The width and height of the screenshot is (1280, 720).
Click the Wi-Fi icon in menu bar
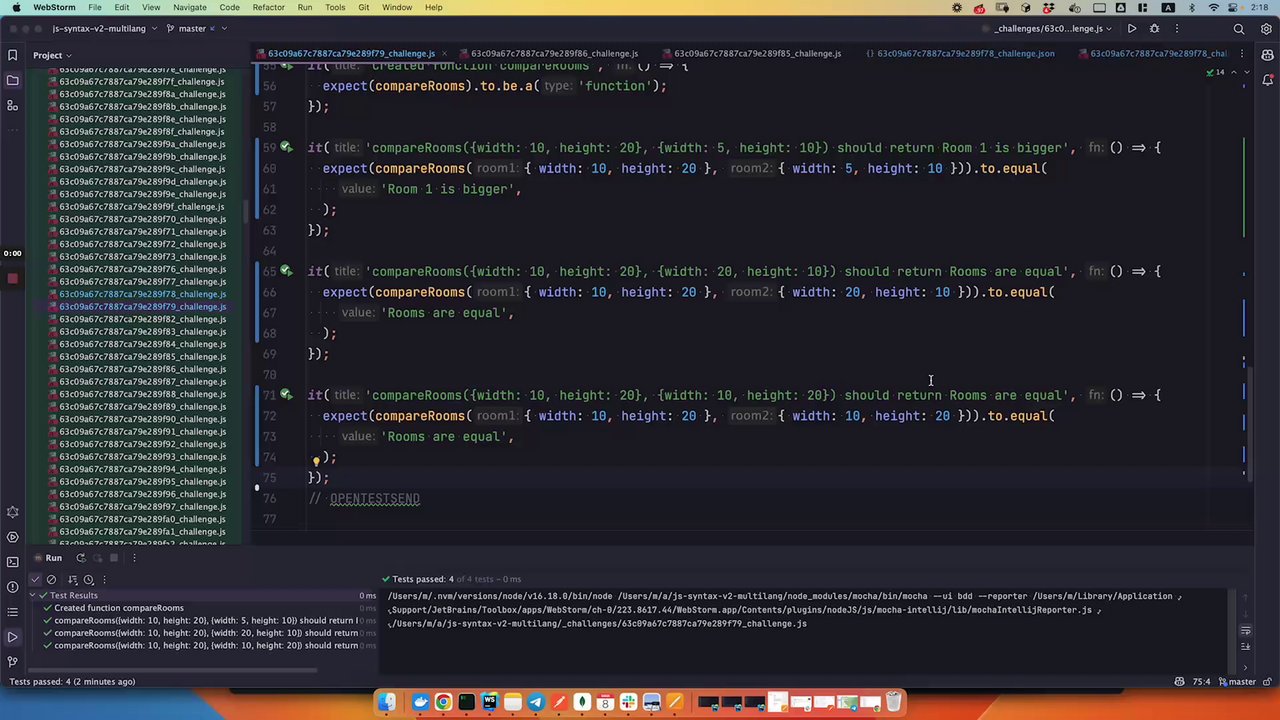coord(1213,7)
